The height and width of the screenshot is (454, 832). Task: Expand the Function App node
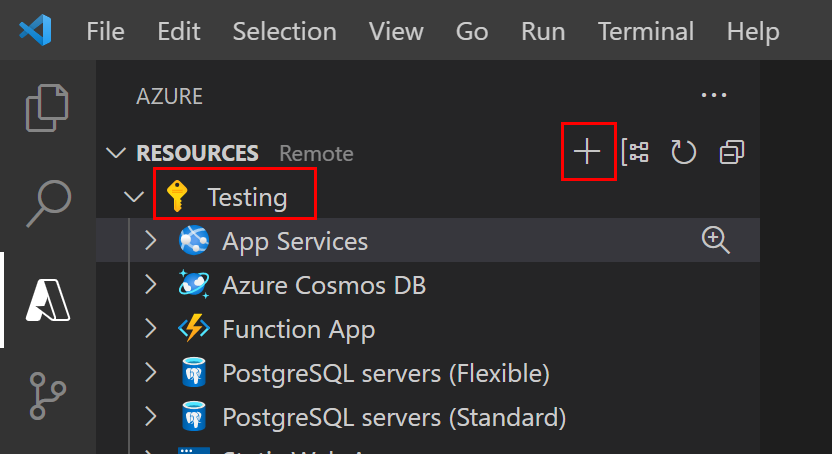pos(151,329)
